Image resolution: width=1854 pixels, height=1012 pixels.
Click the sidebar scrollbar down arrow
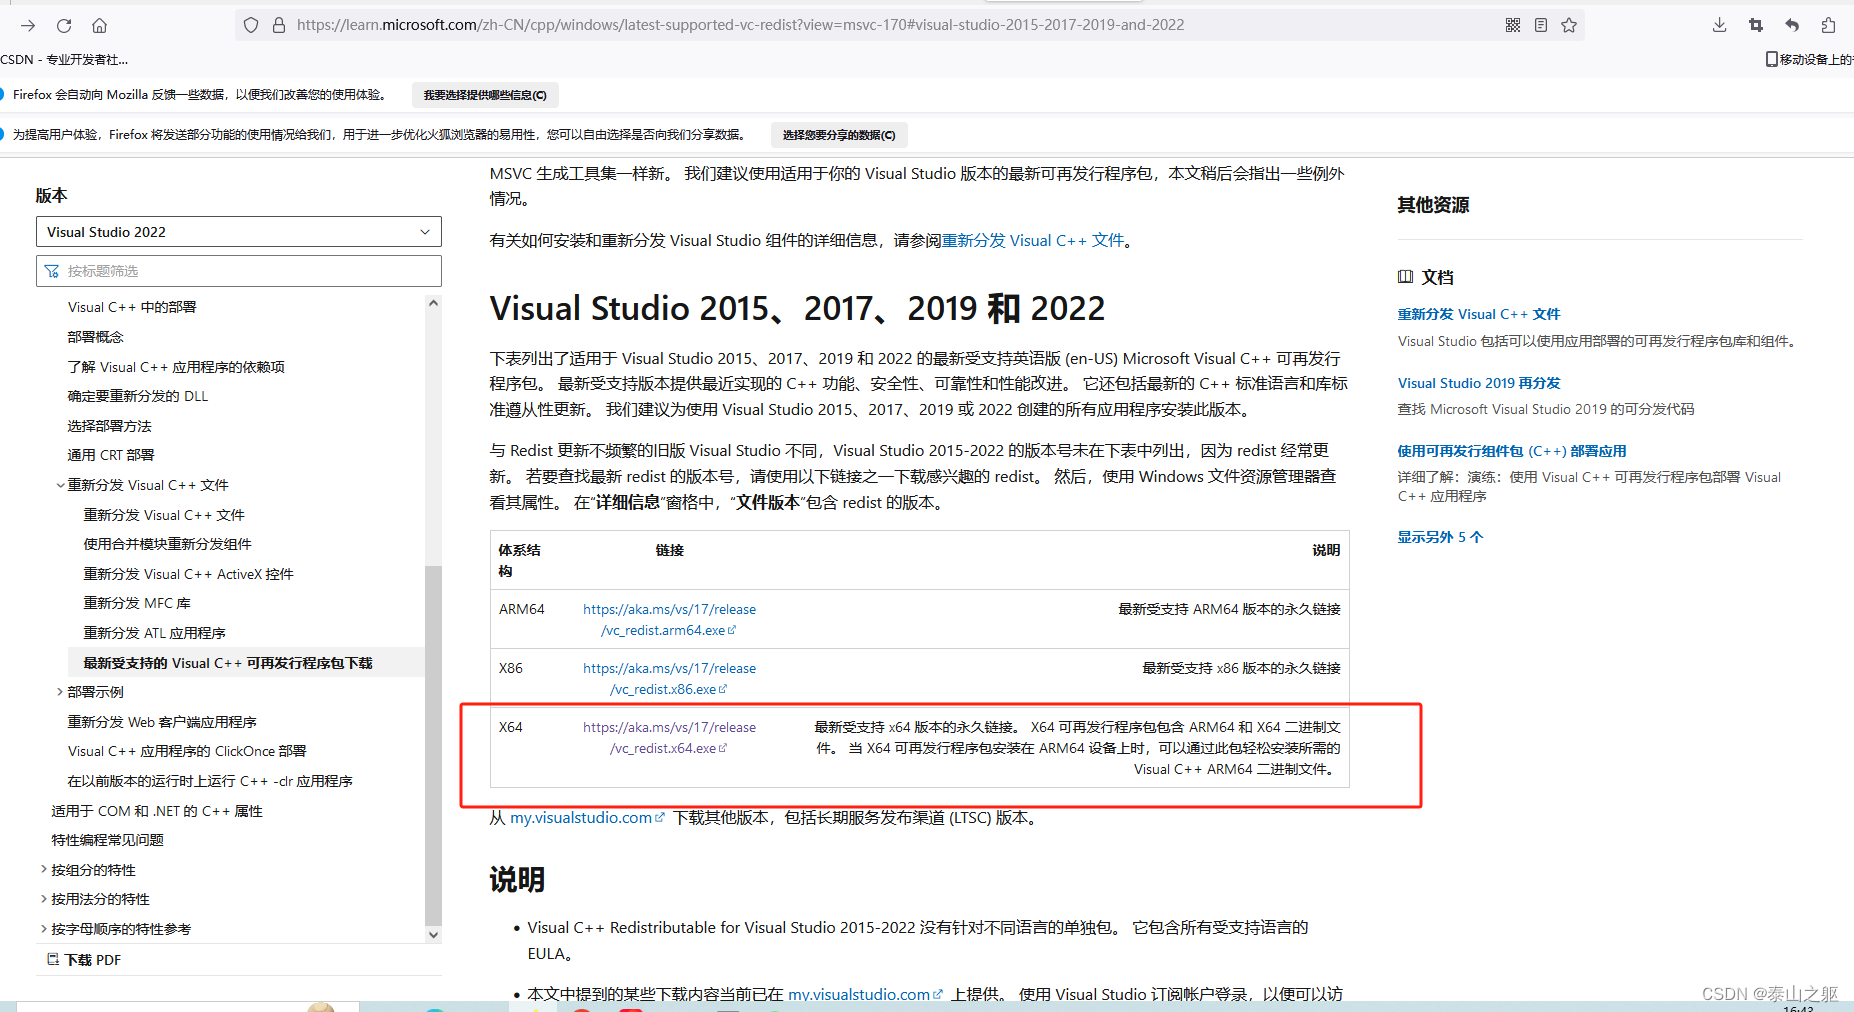433,935
